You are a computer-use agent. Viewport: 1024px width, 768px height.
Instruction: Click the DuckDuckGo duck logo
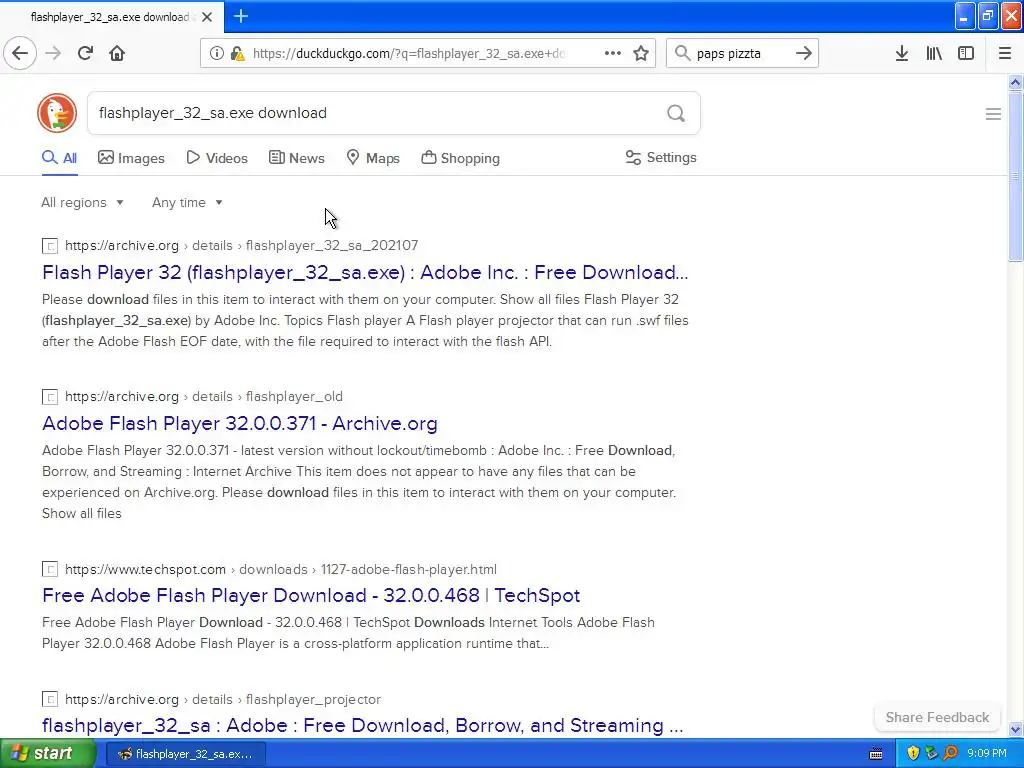[x=57, y=113]
